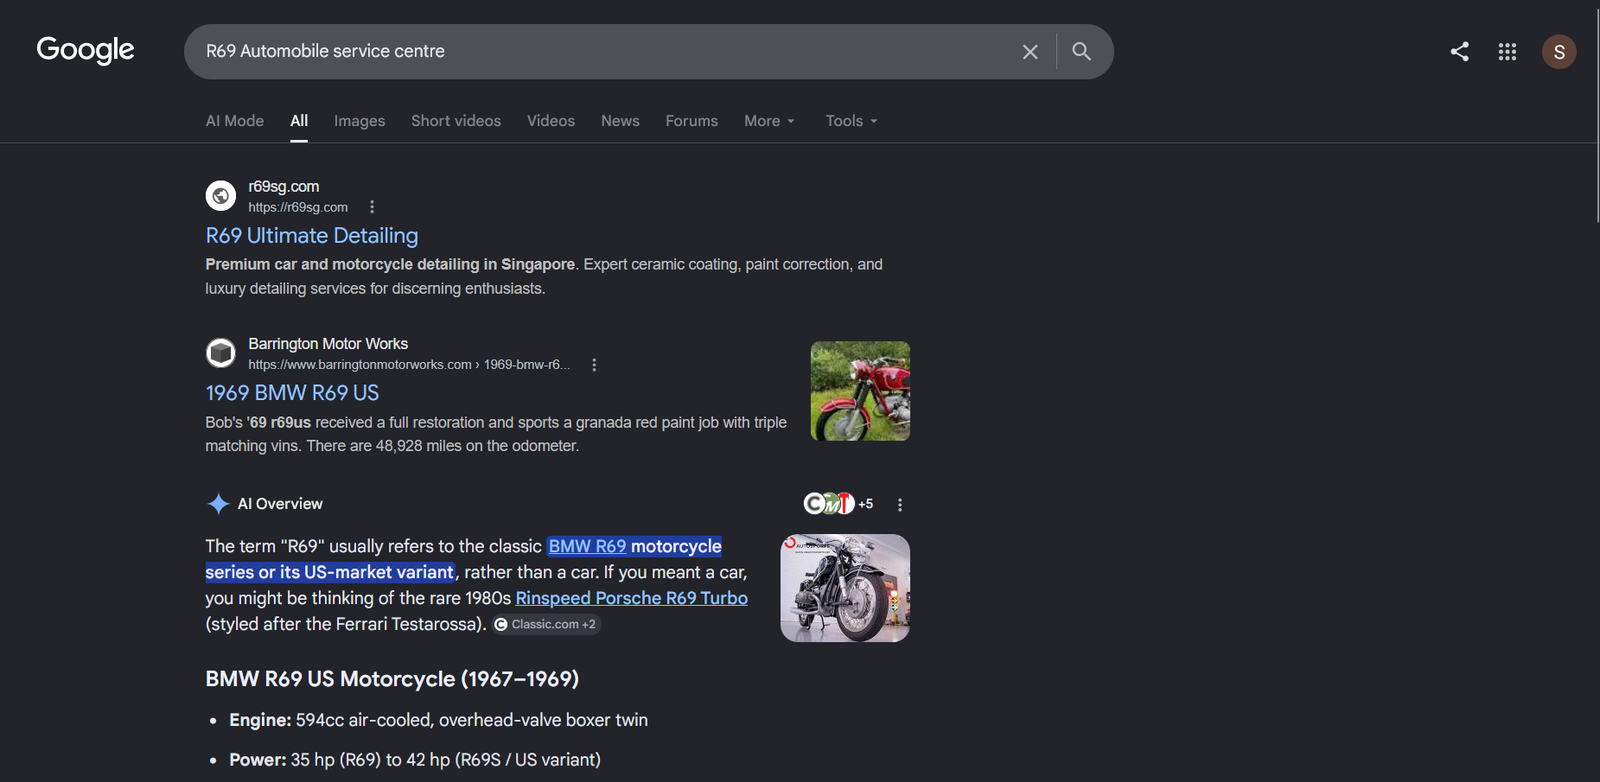Open 1969 BMW R69 US result link

(x=292, y=393)
